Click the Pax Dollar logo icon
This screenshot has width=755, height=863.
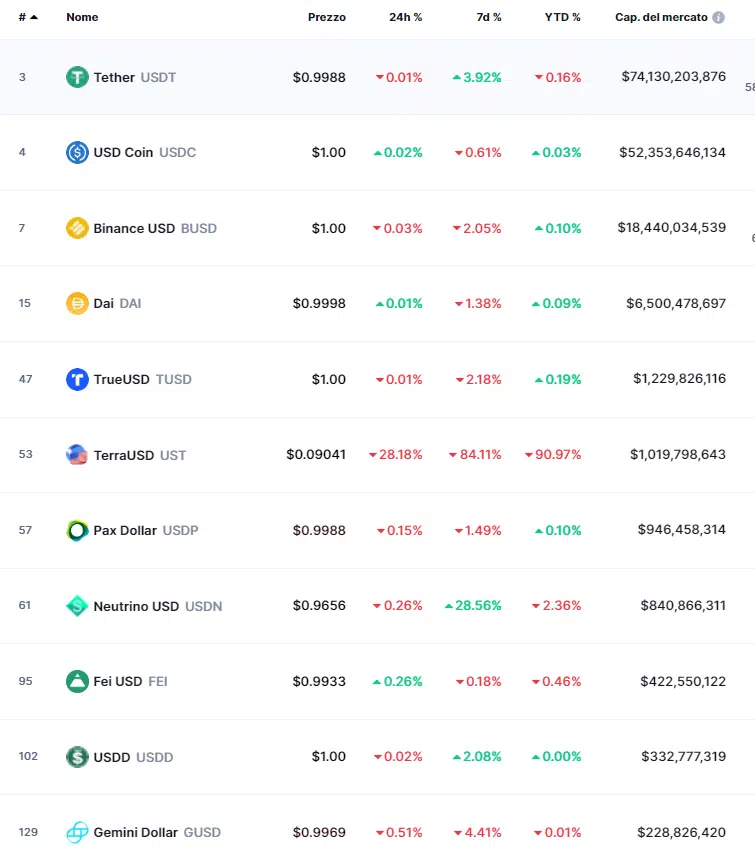tap(77, 530)
